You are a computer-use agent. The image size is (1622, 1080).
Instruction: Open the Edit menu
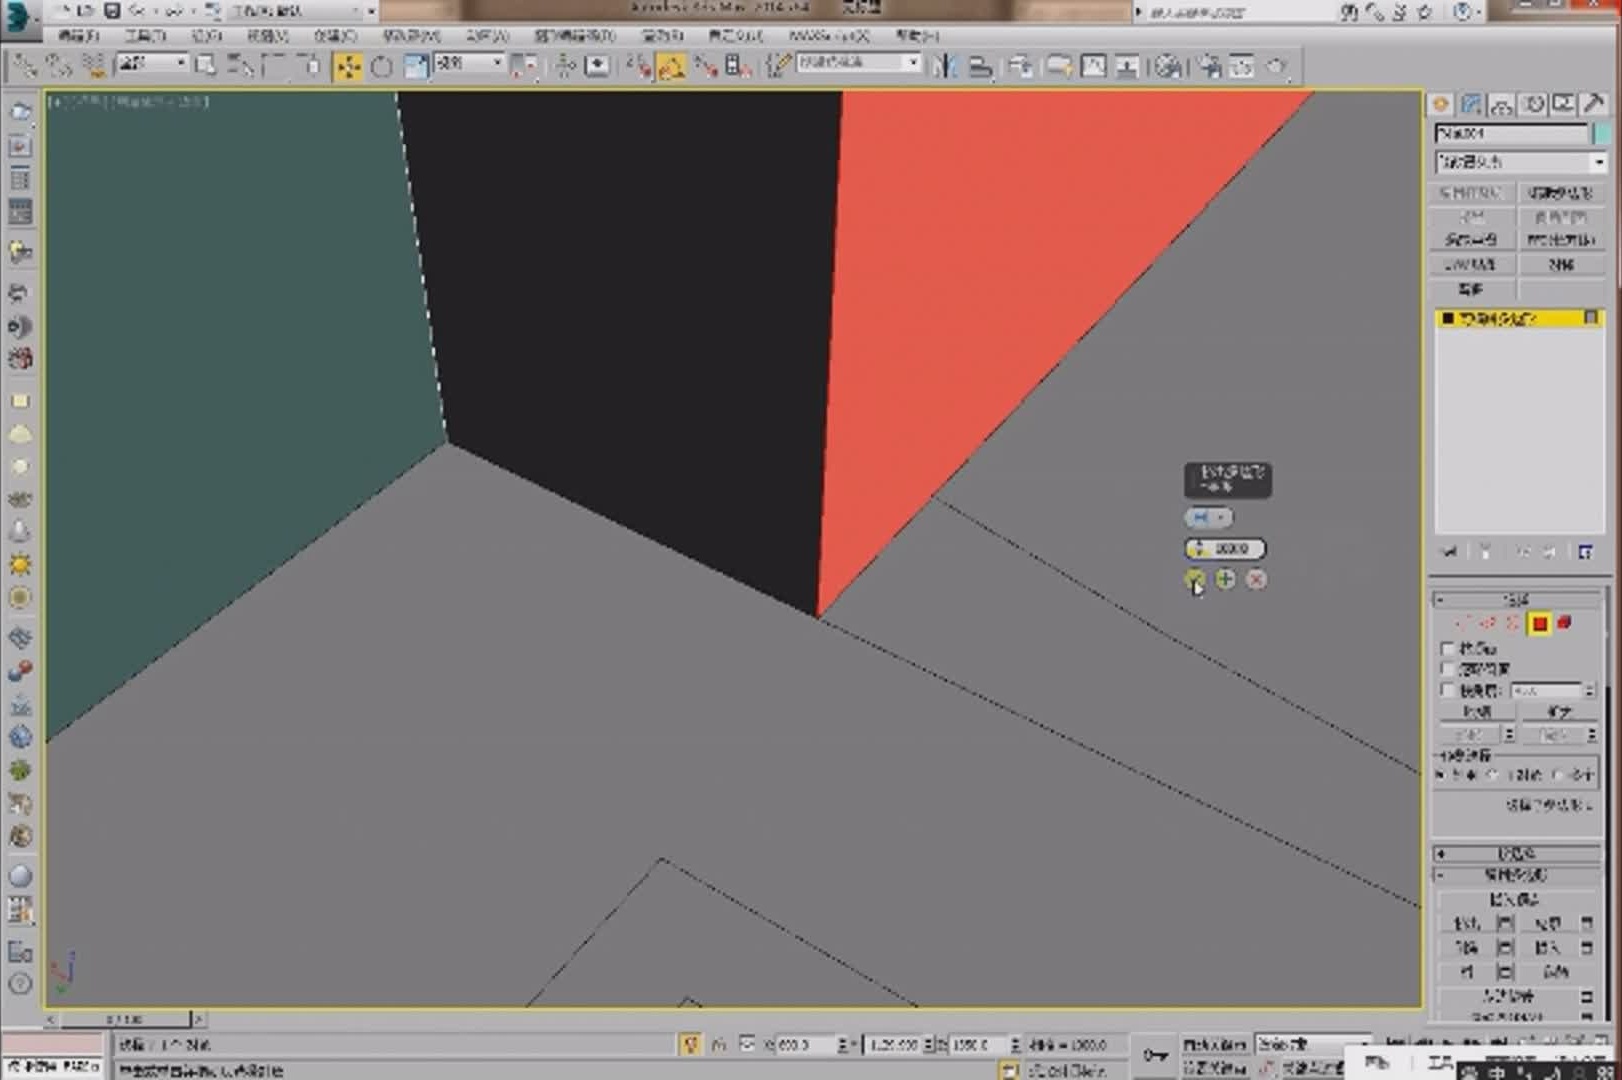[x=78, y=35]
